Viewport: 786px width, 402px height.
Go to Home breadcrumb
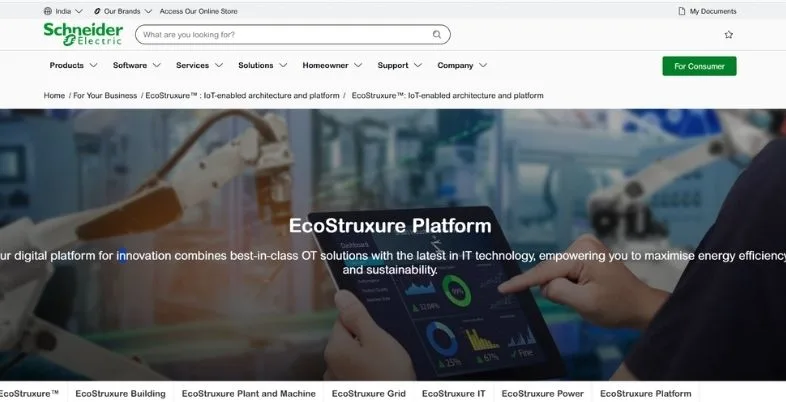pyautogui.click(x=54, y=95)
